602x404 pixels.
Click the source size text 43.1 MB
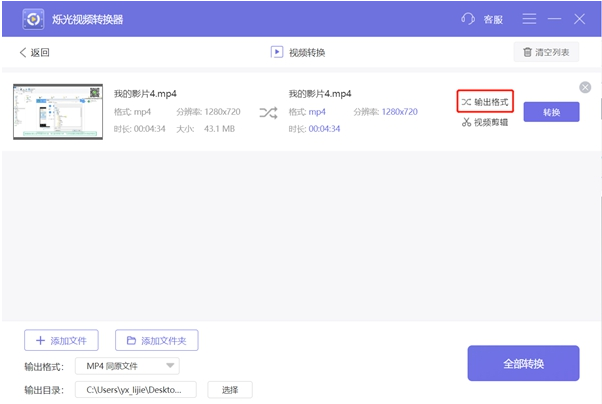[219, 129]
